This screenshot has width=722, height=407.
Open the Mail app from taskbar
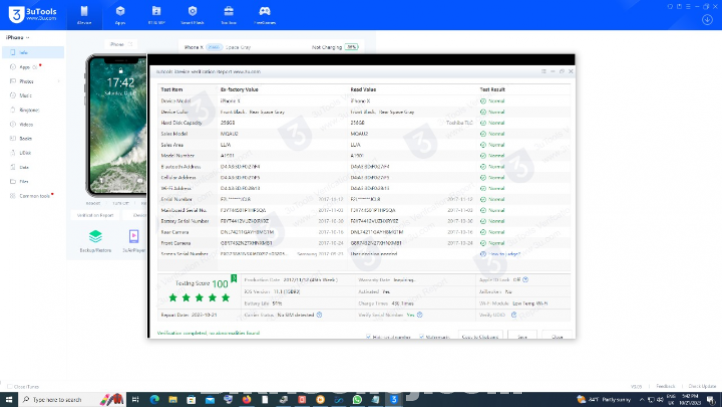point(210,400)
